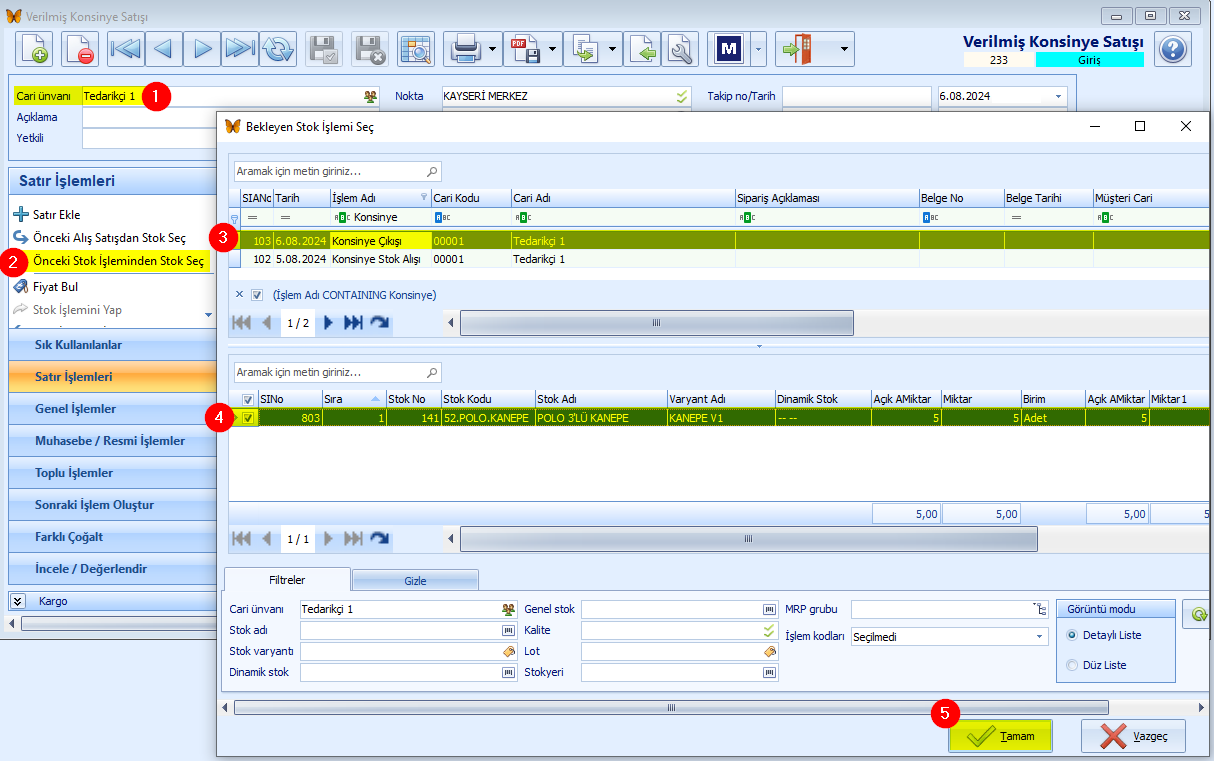
Task: Uncheck the row 803 checkbox
Action: pos(248,418)
